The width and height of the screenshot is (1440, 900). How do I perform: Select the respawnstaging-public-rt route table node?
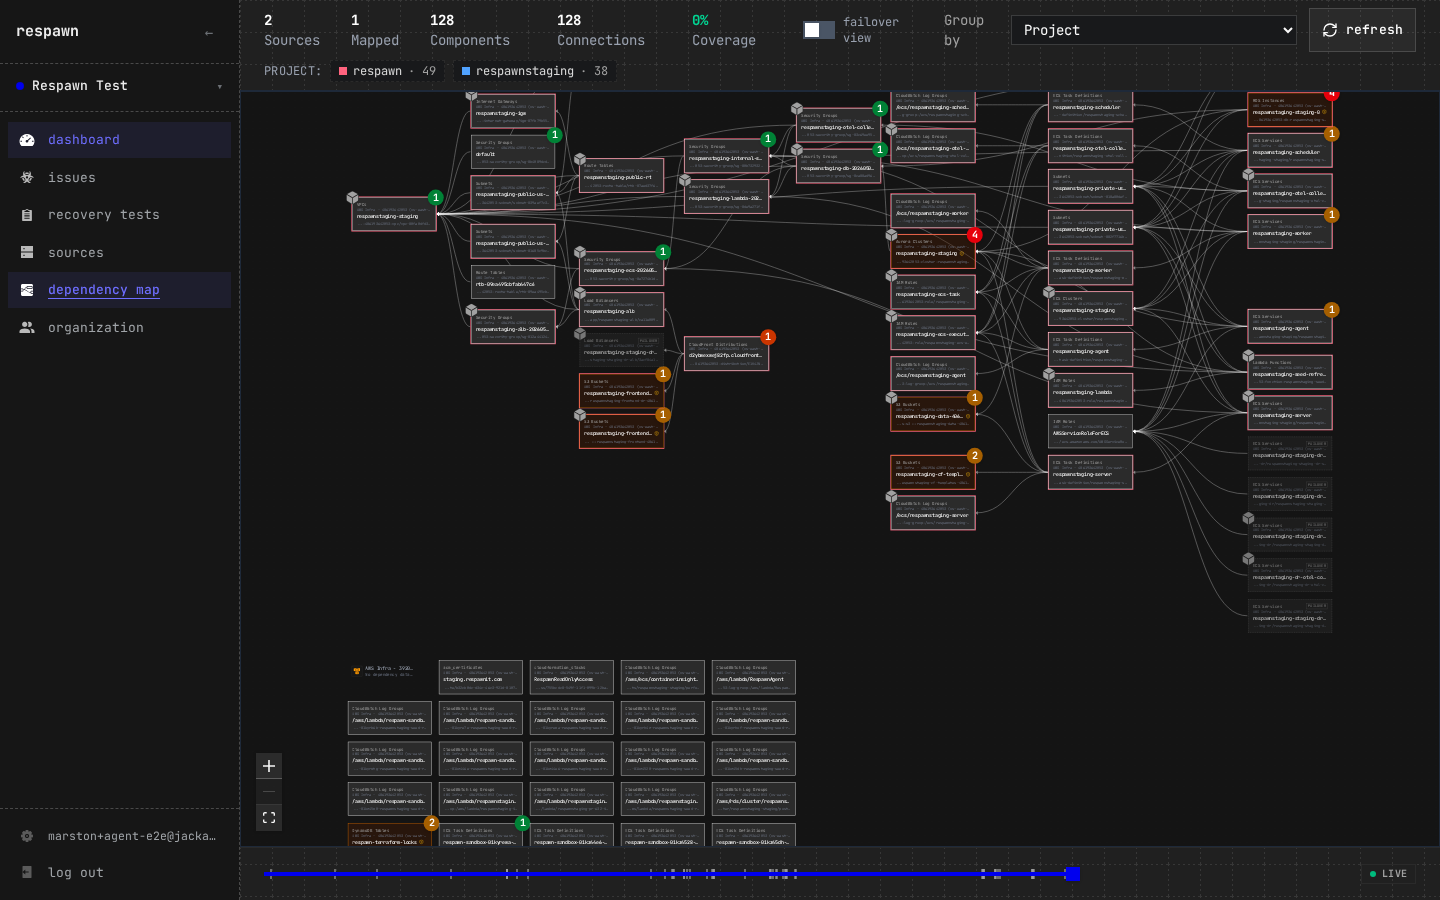pyautogui.click(x=622, y=176)
